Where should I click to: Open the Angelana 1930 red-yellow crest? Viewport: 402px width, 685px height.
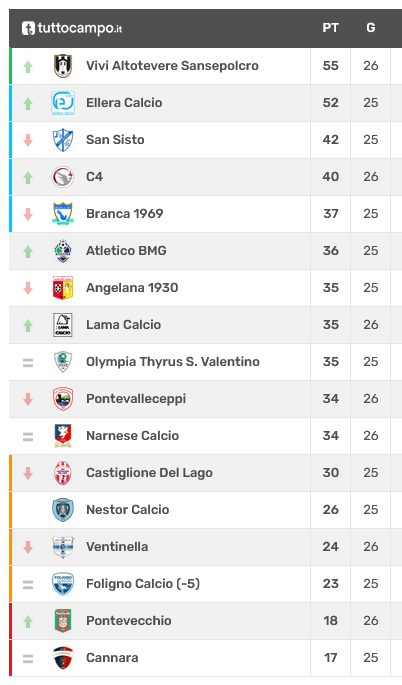click(63, 288)
